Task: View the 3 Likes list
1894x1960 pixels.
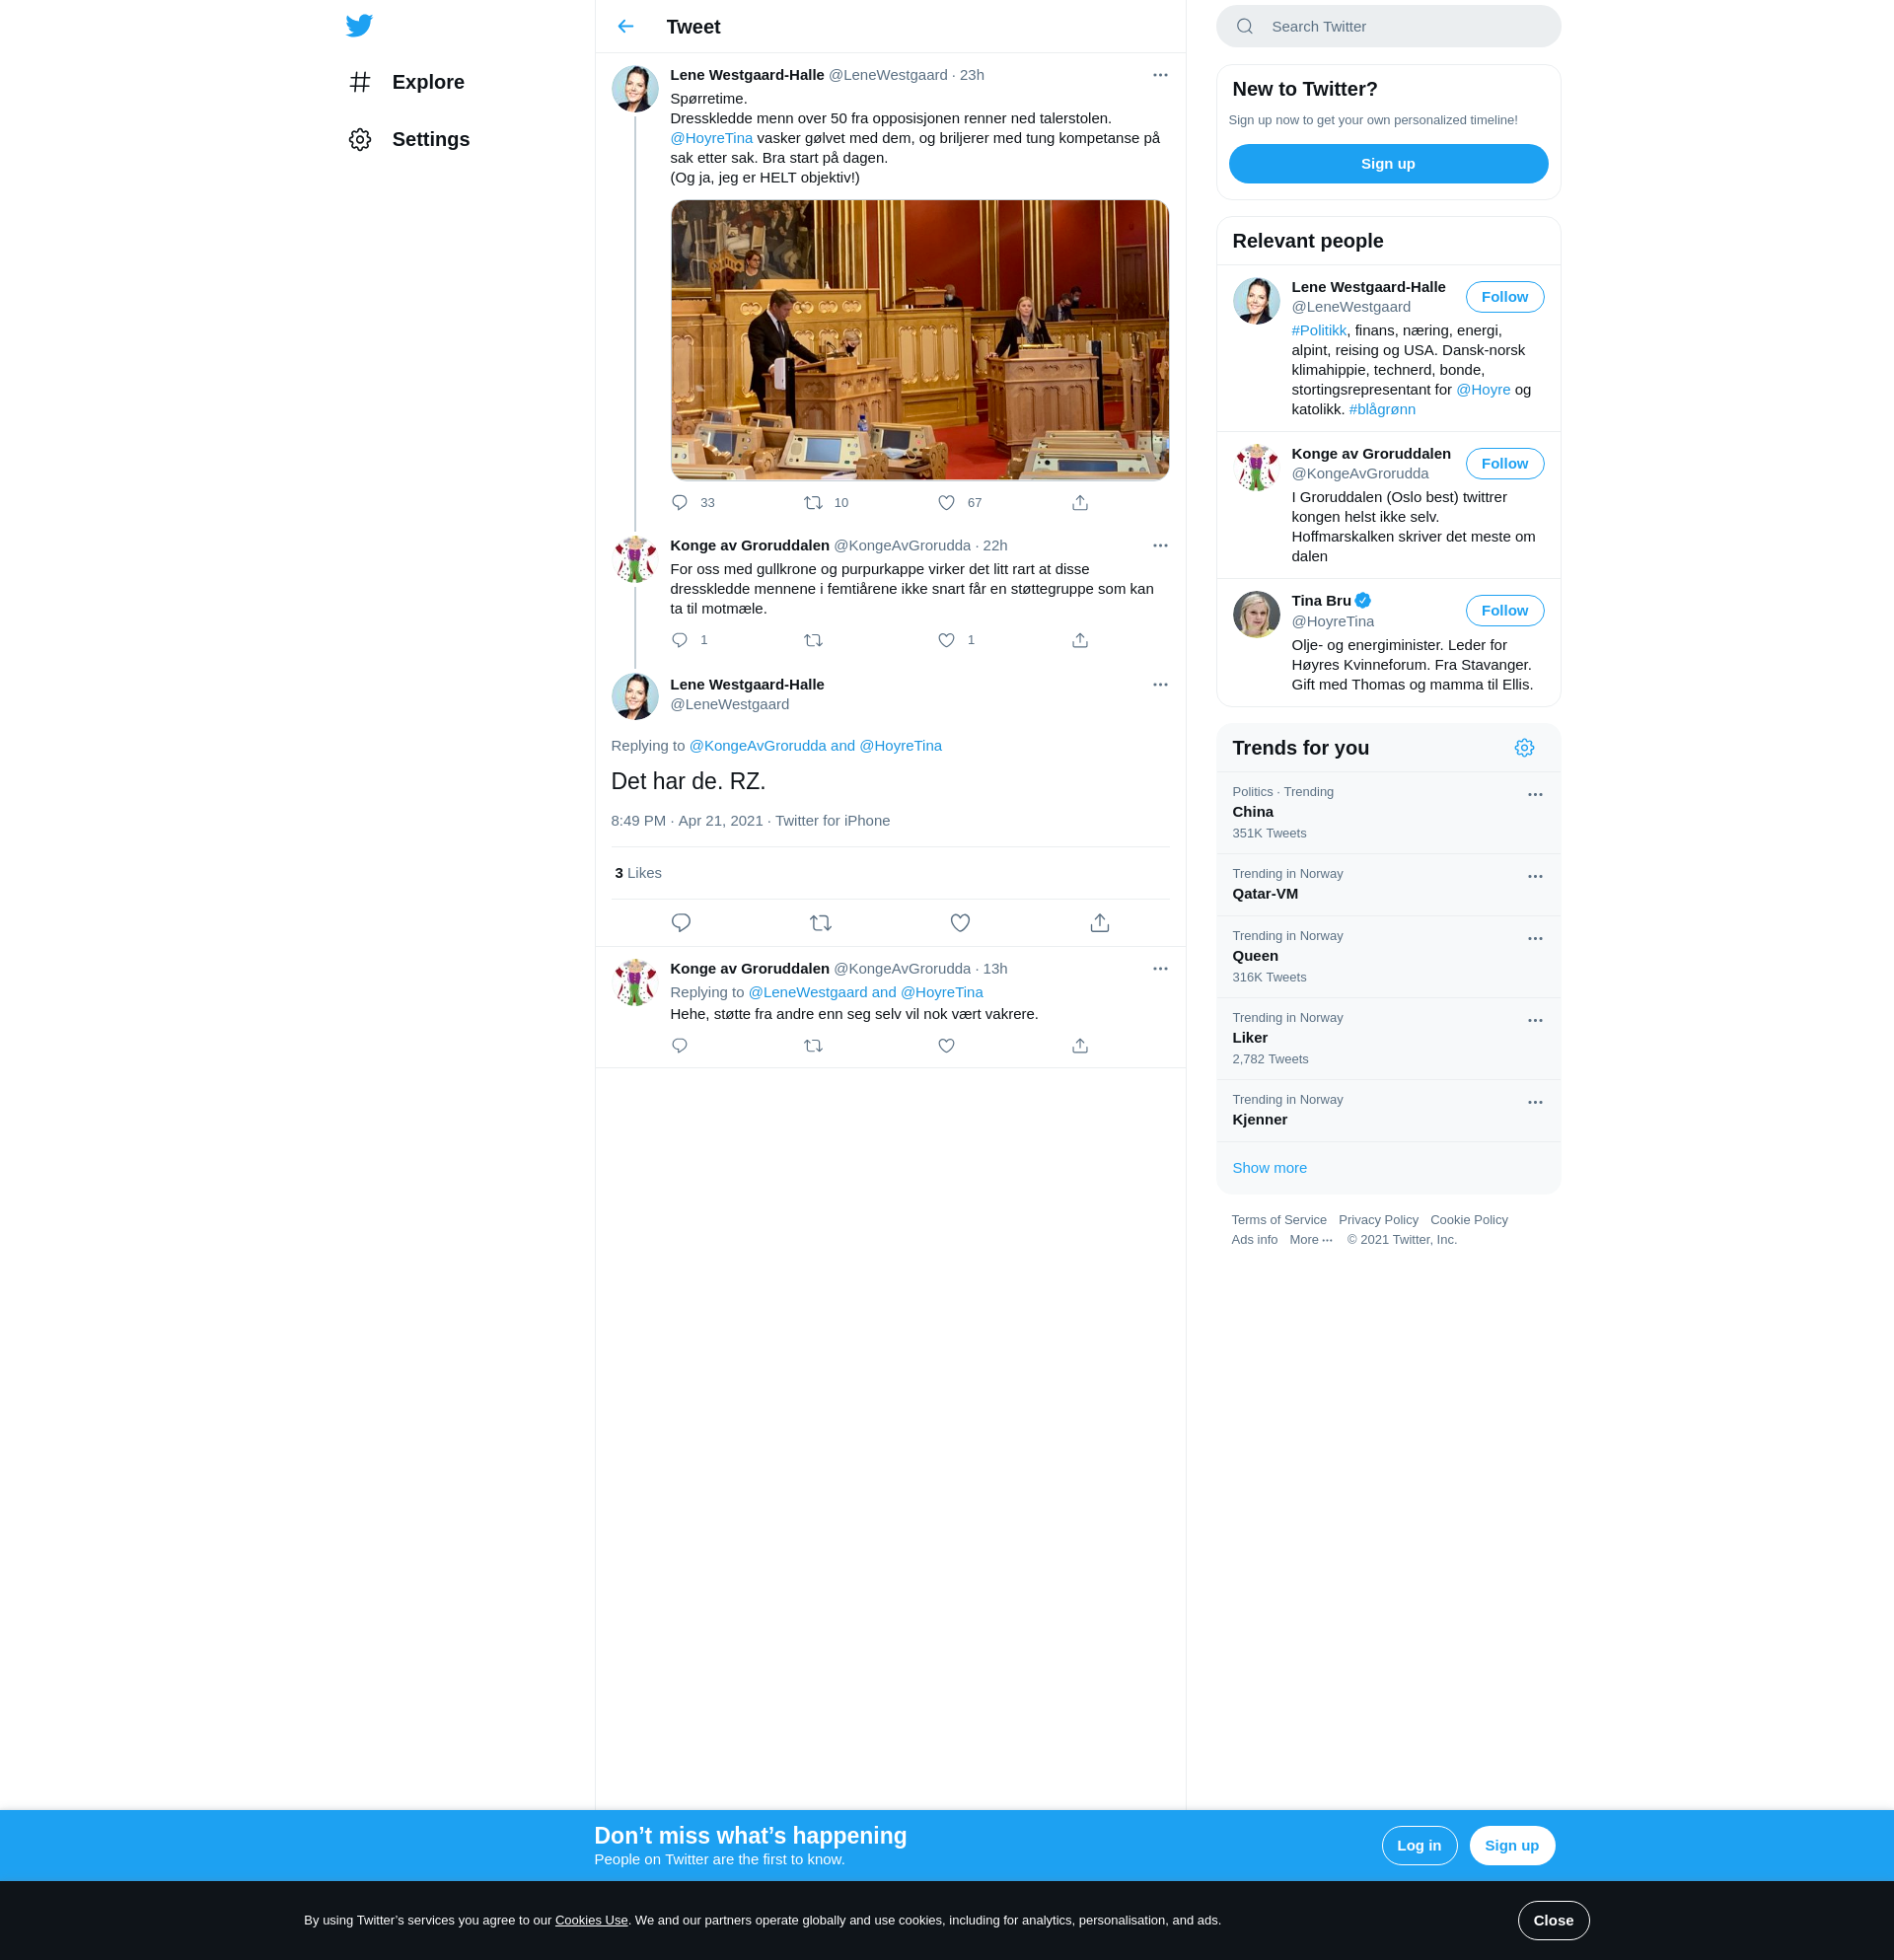Action: (x=638, y=873)
